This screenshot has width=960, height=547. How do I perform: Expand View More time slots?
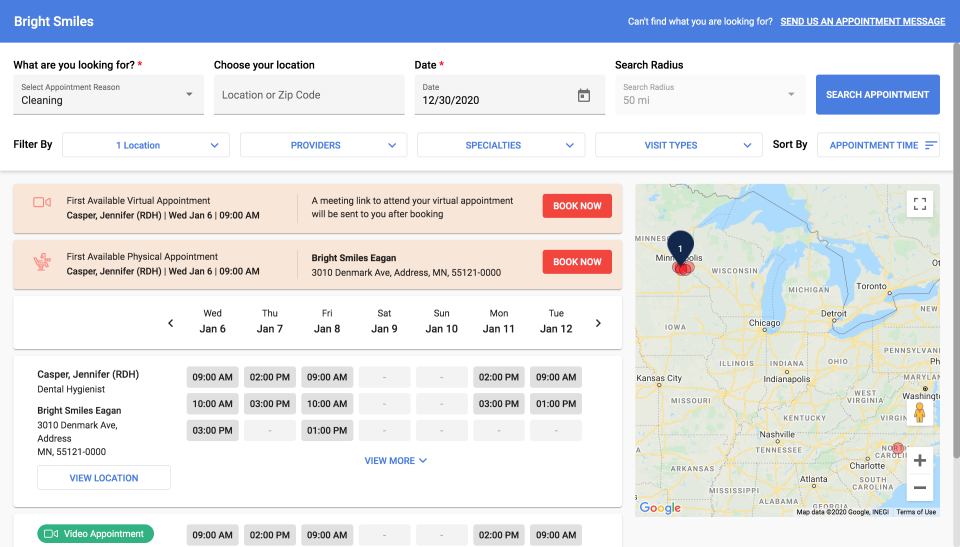[396, 461]
